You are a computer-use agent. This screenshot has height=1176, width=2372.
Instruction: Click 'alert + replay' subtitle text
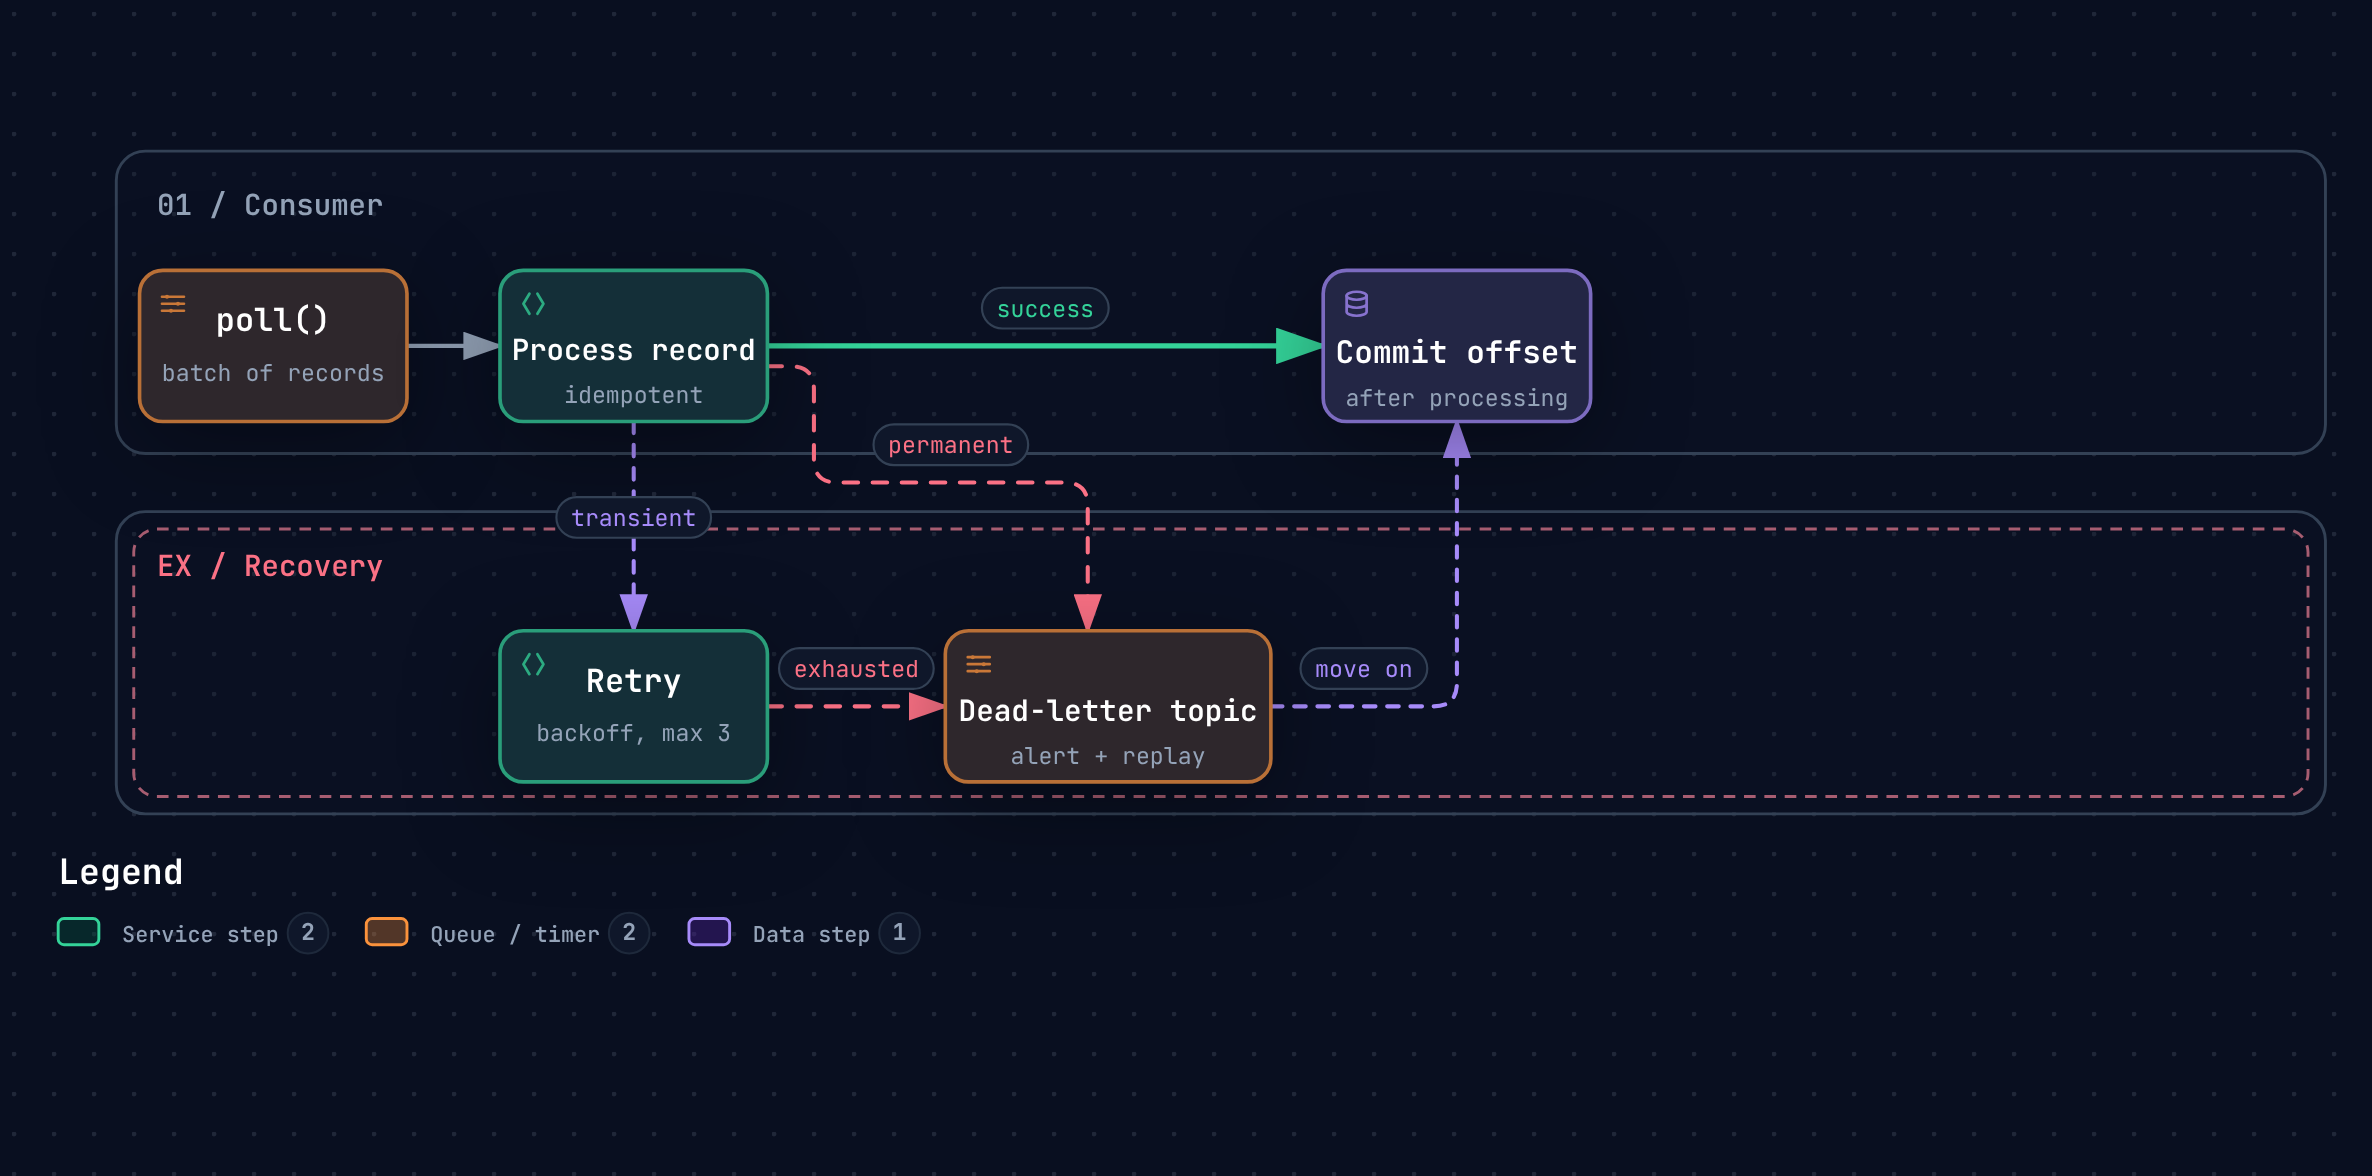tap(1108, 756)
